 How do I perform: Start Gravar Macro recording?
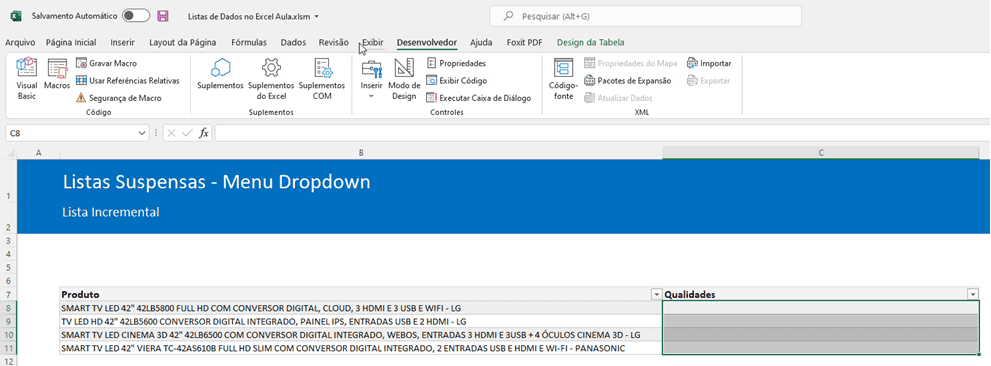106,63
